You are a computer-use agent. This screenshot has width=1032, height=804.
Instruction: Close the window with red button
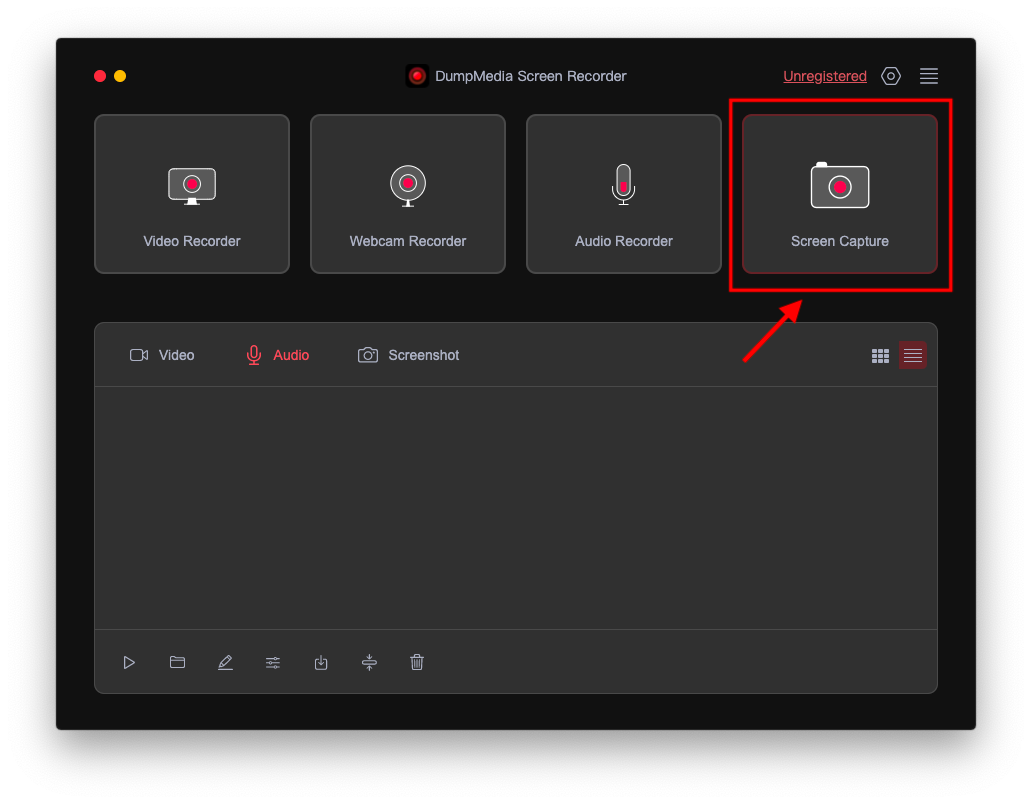pyautogui.click(x=100, y=76)
